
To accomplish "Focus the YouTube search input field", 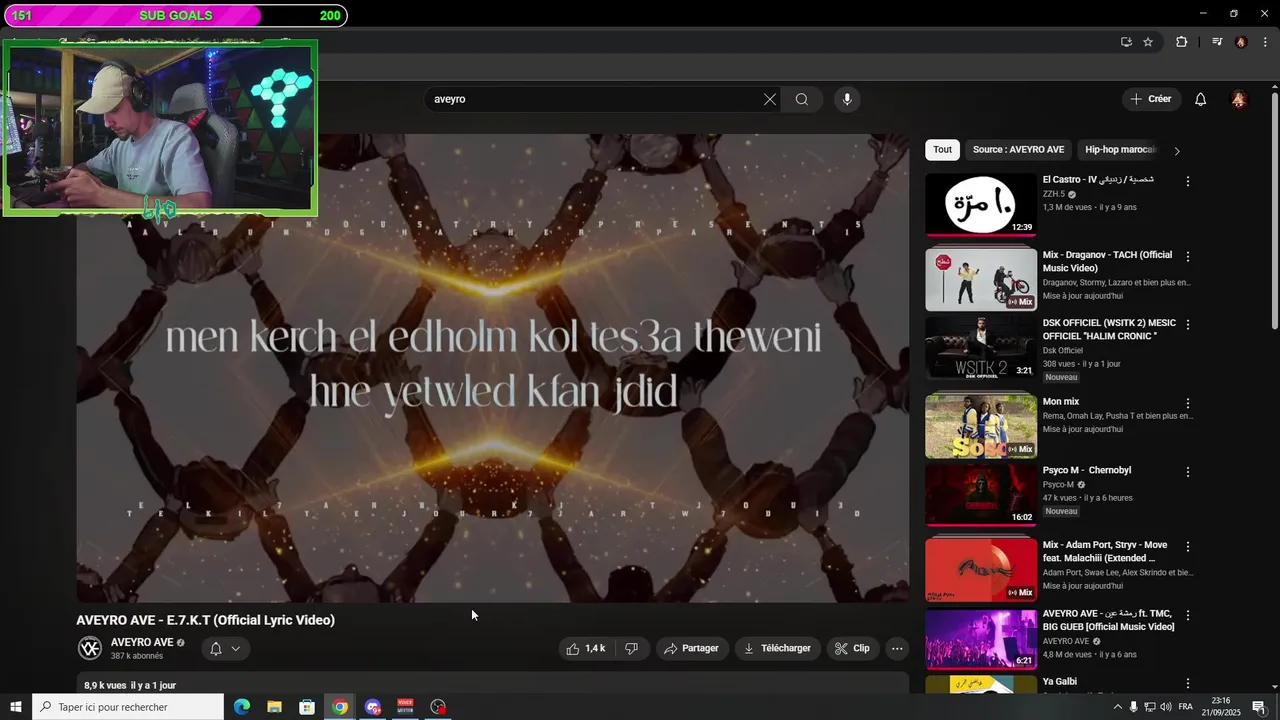I will coord(595,99).
